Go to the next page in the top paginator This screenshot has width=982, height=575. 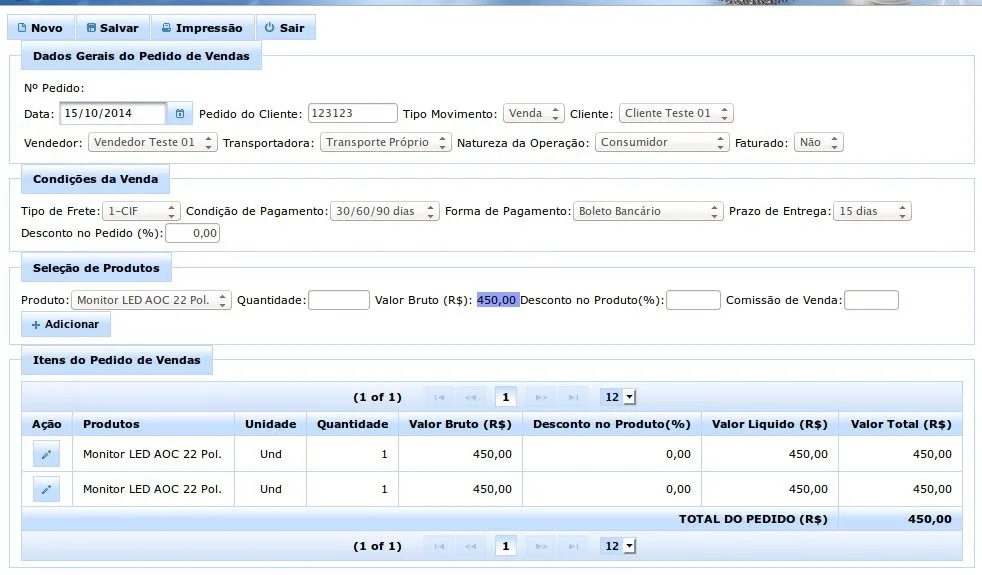[541, 397]
